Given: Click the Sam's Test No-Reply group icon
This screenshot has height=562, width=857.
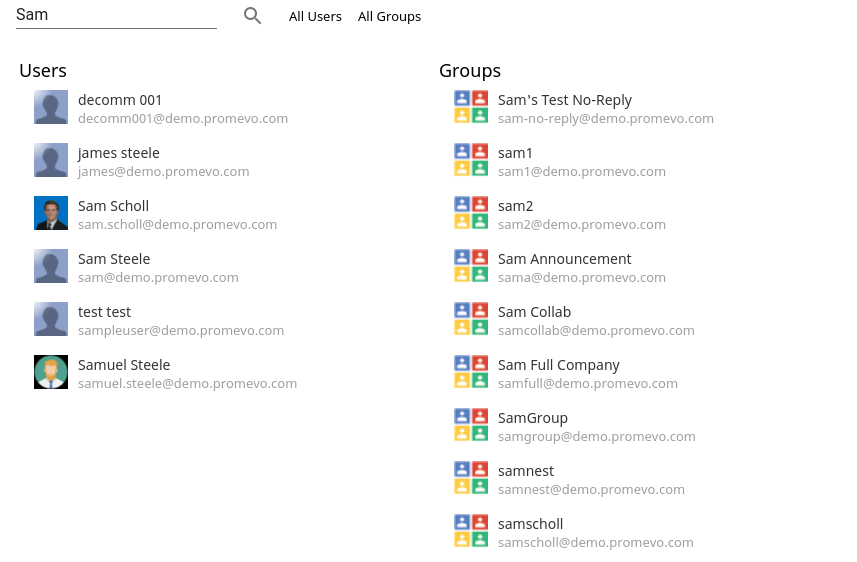Looking at the screenshot, I should coord(471,107).
